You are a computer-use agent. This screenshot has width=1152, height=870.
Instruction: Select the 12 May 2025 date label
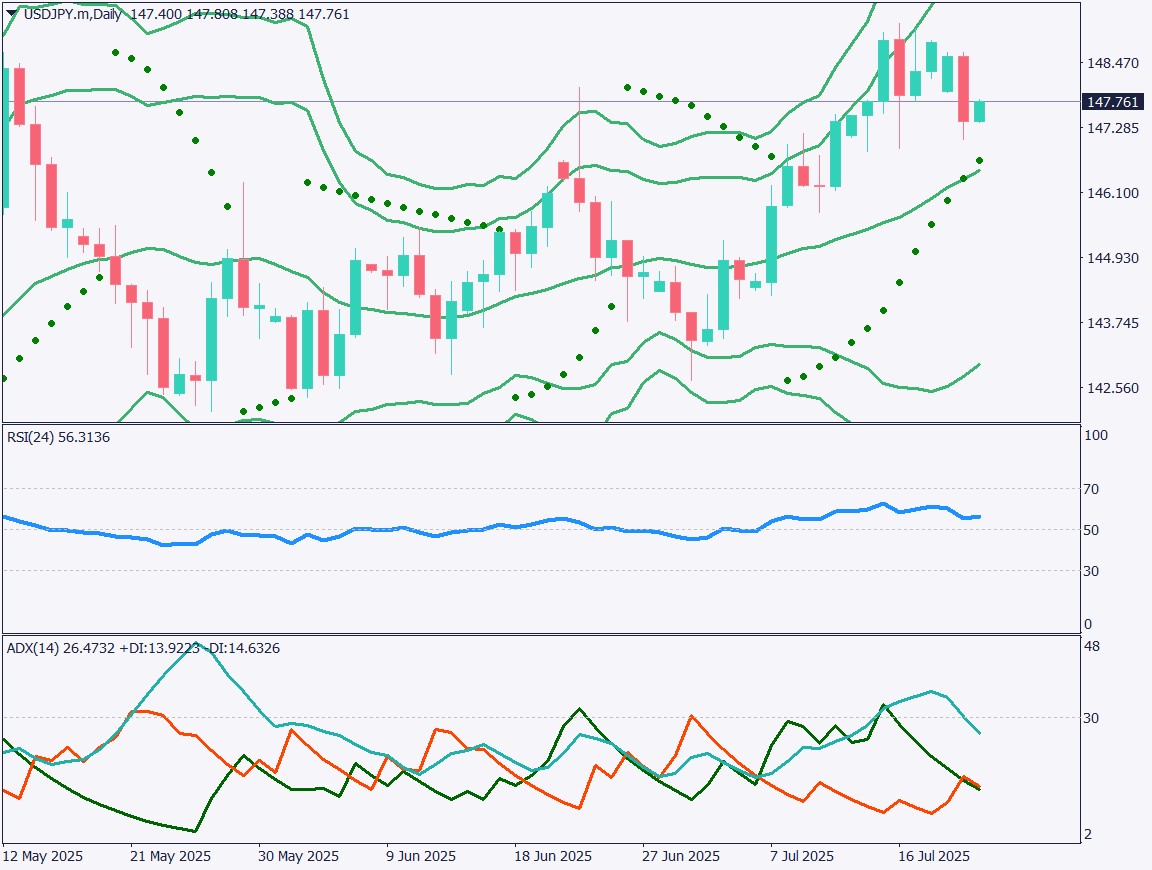(43, 857)
